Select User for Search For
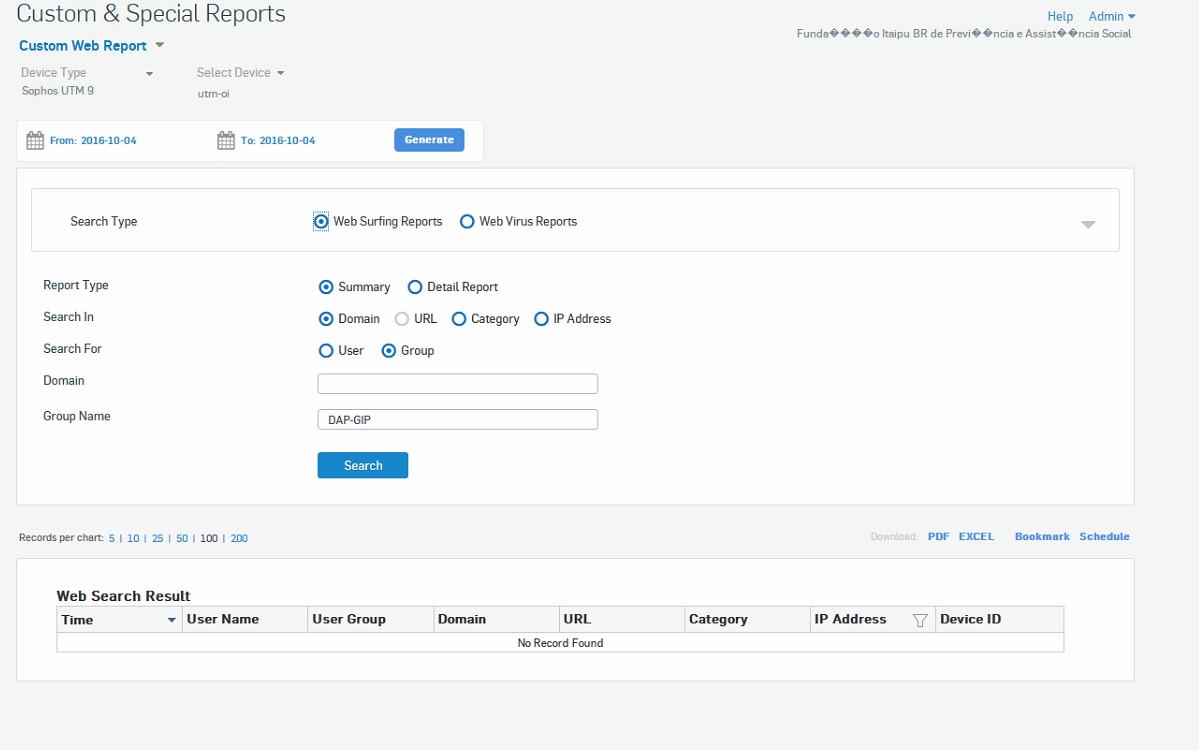 (326, 350)
